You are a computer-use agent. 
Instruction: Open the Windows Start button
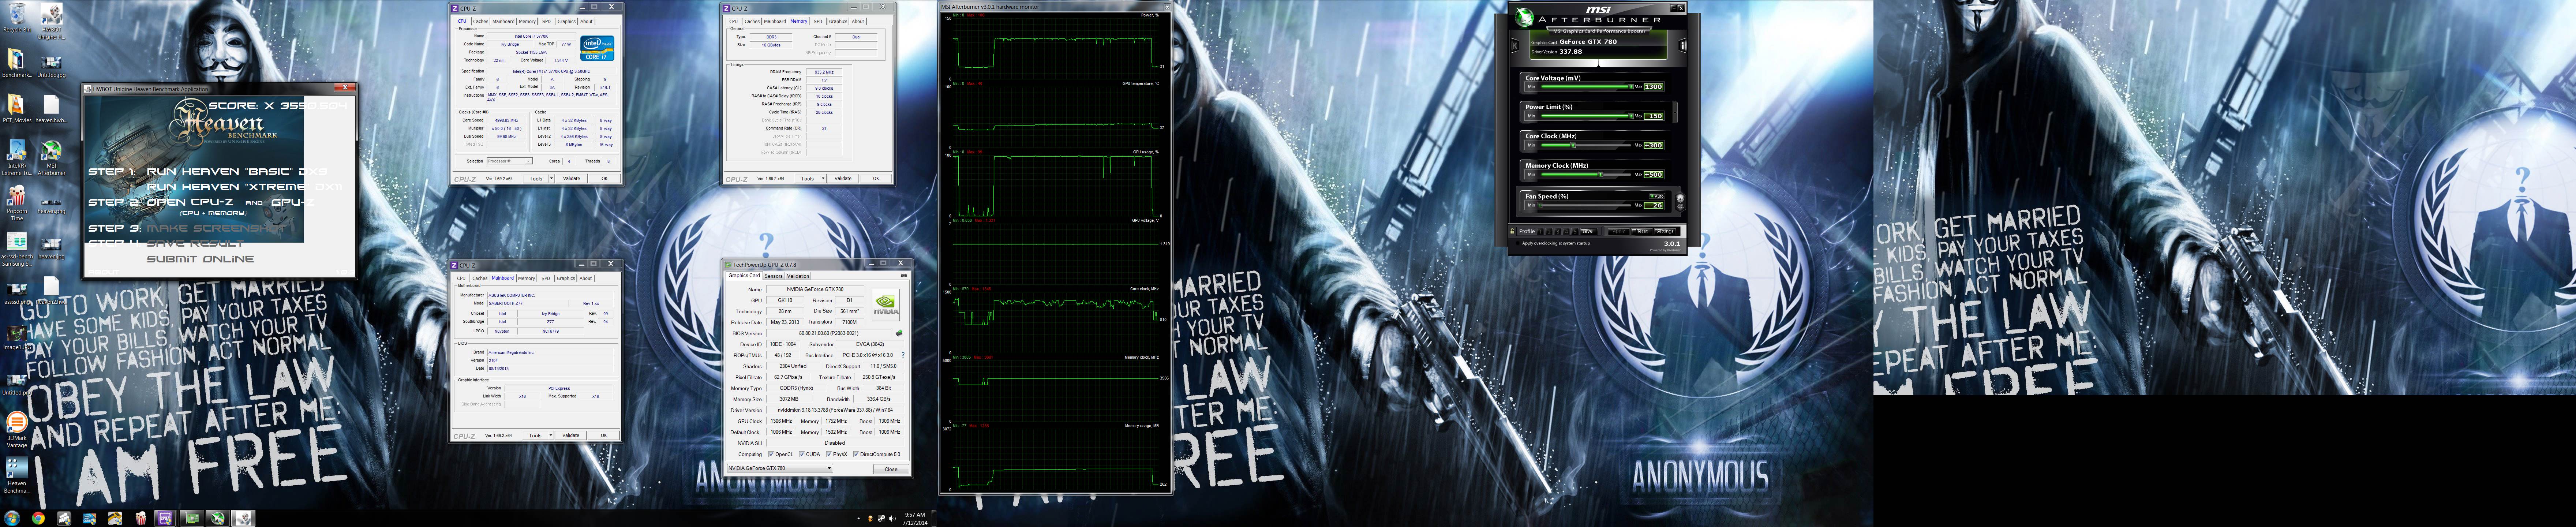pos(12,518)
